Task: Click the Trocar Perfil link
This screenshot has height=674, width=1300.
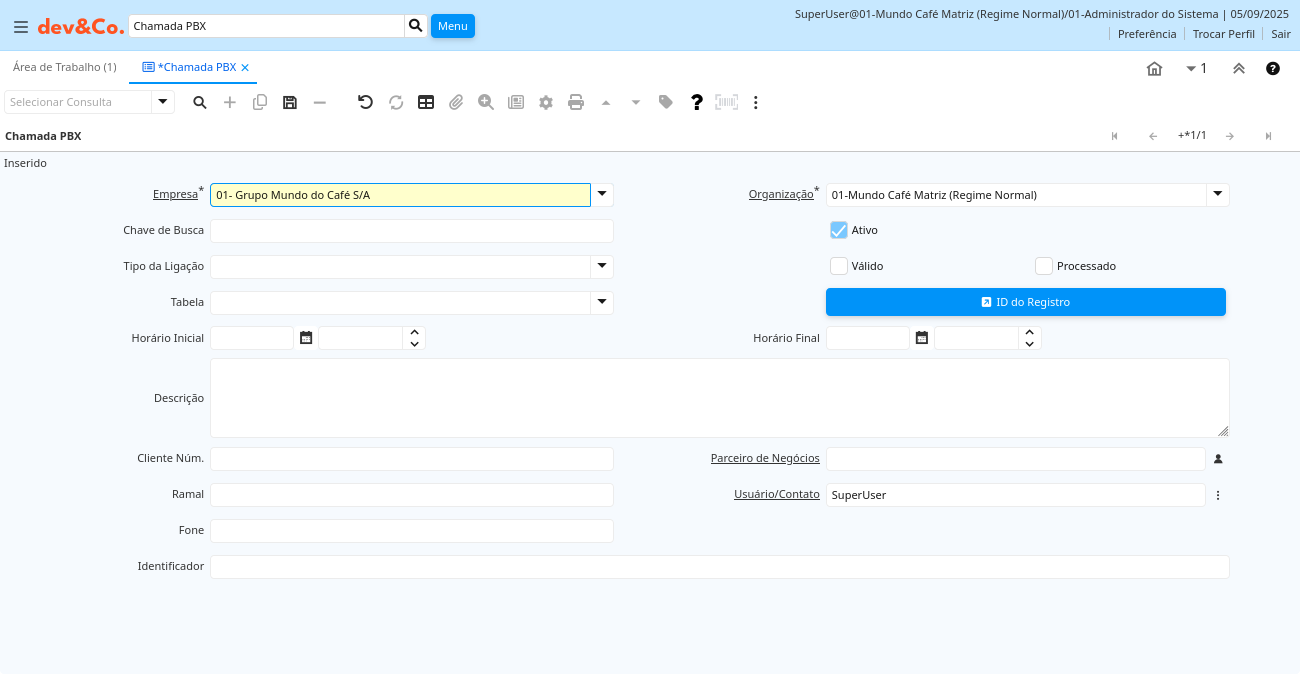Action: [x=1223, y=34]
